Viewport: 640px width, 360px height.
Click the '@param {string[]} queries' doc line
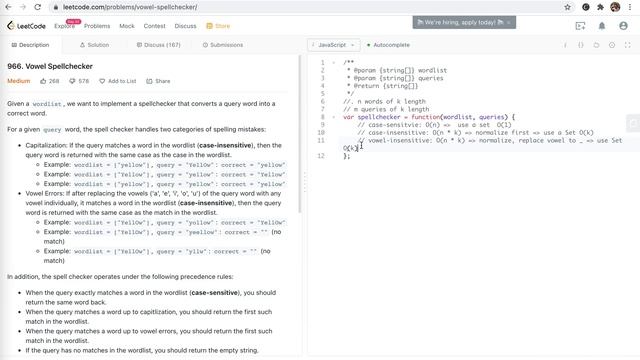pyautogui.click(x=395, y=78)
